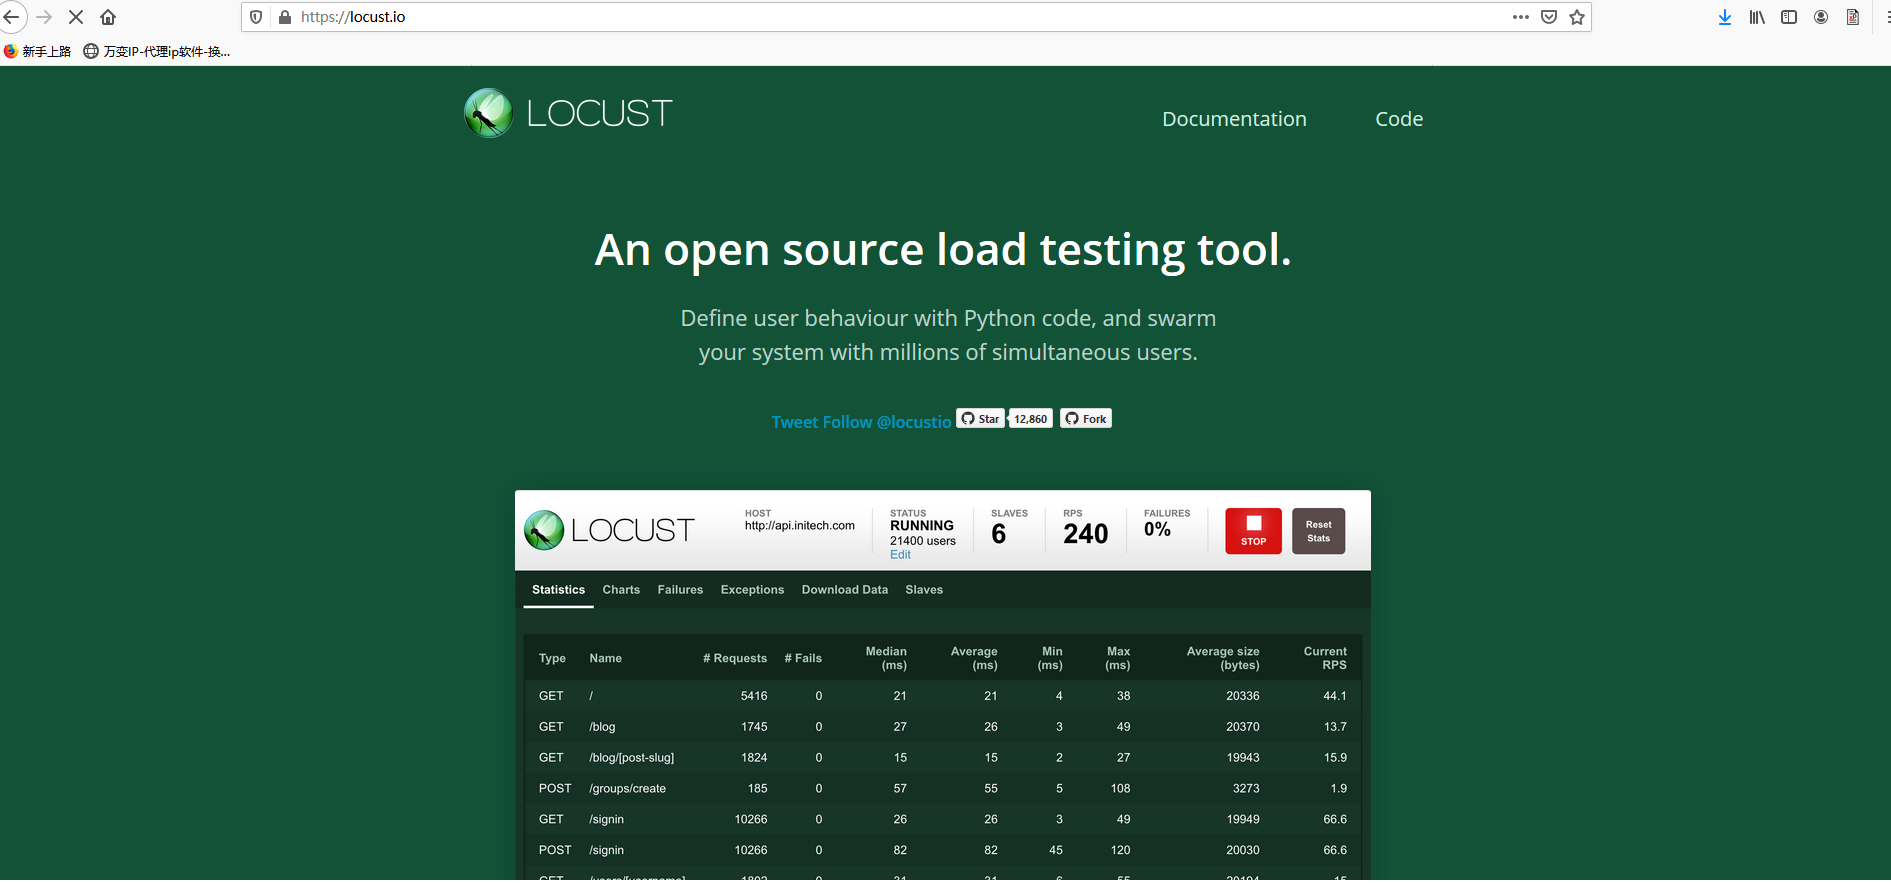Toggle the sidebar view
The image size is (1891, 883).
1789,17
